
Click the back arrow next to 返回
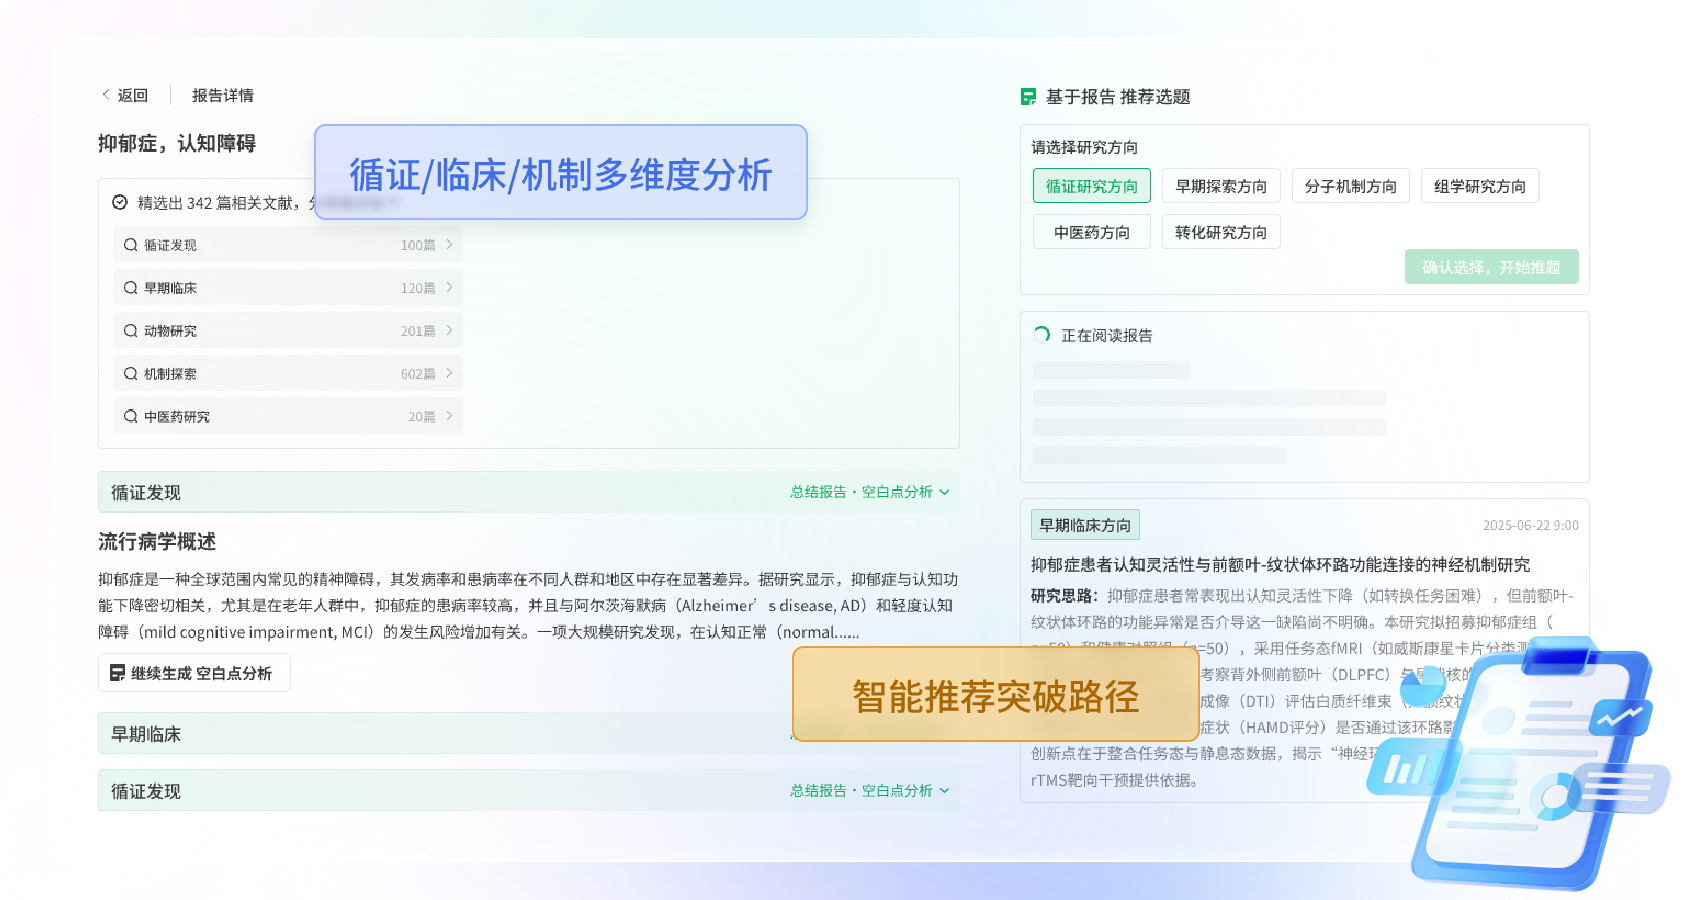tap(106, 94)
